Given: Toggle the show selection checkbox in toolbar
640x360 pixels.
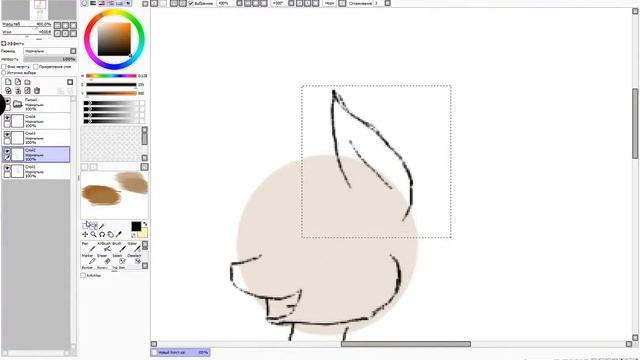Looking at the screenshot, I should click(191, 3).
